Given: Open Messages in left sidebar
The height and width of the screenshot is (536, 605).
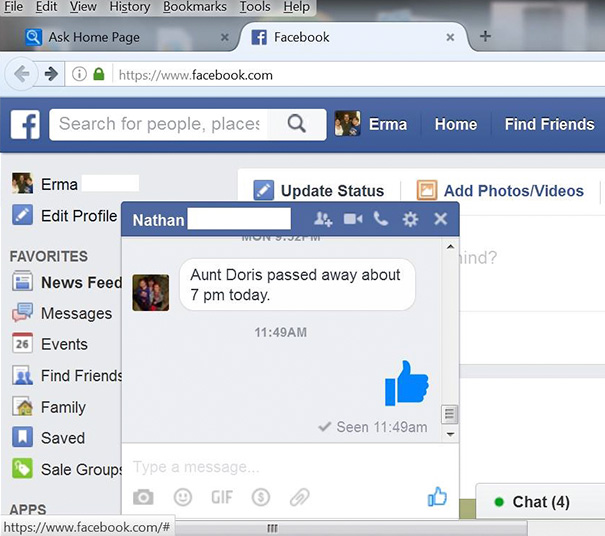Looking at the screenshot, I should [x=76, y=313].
